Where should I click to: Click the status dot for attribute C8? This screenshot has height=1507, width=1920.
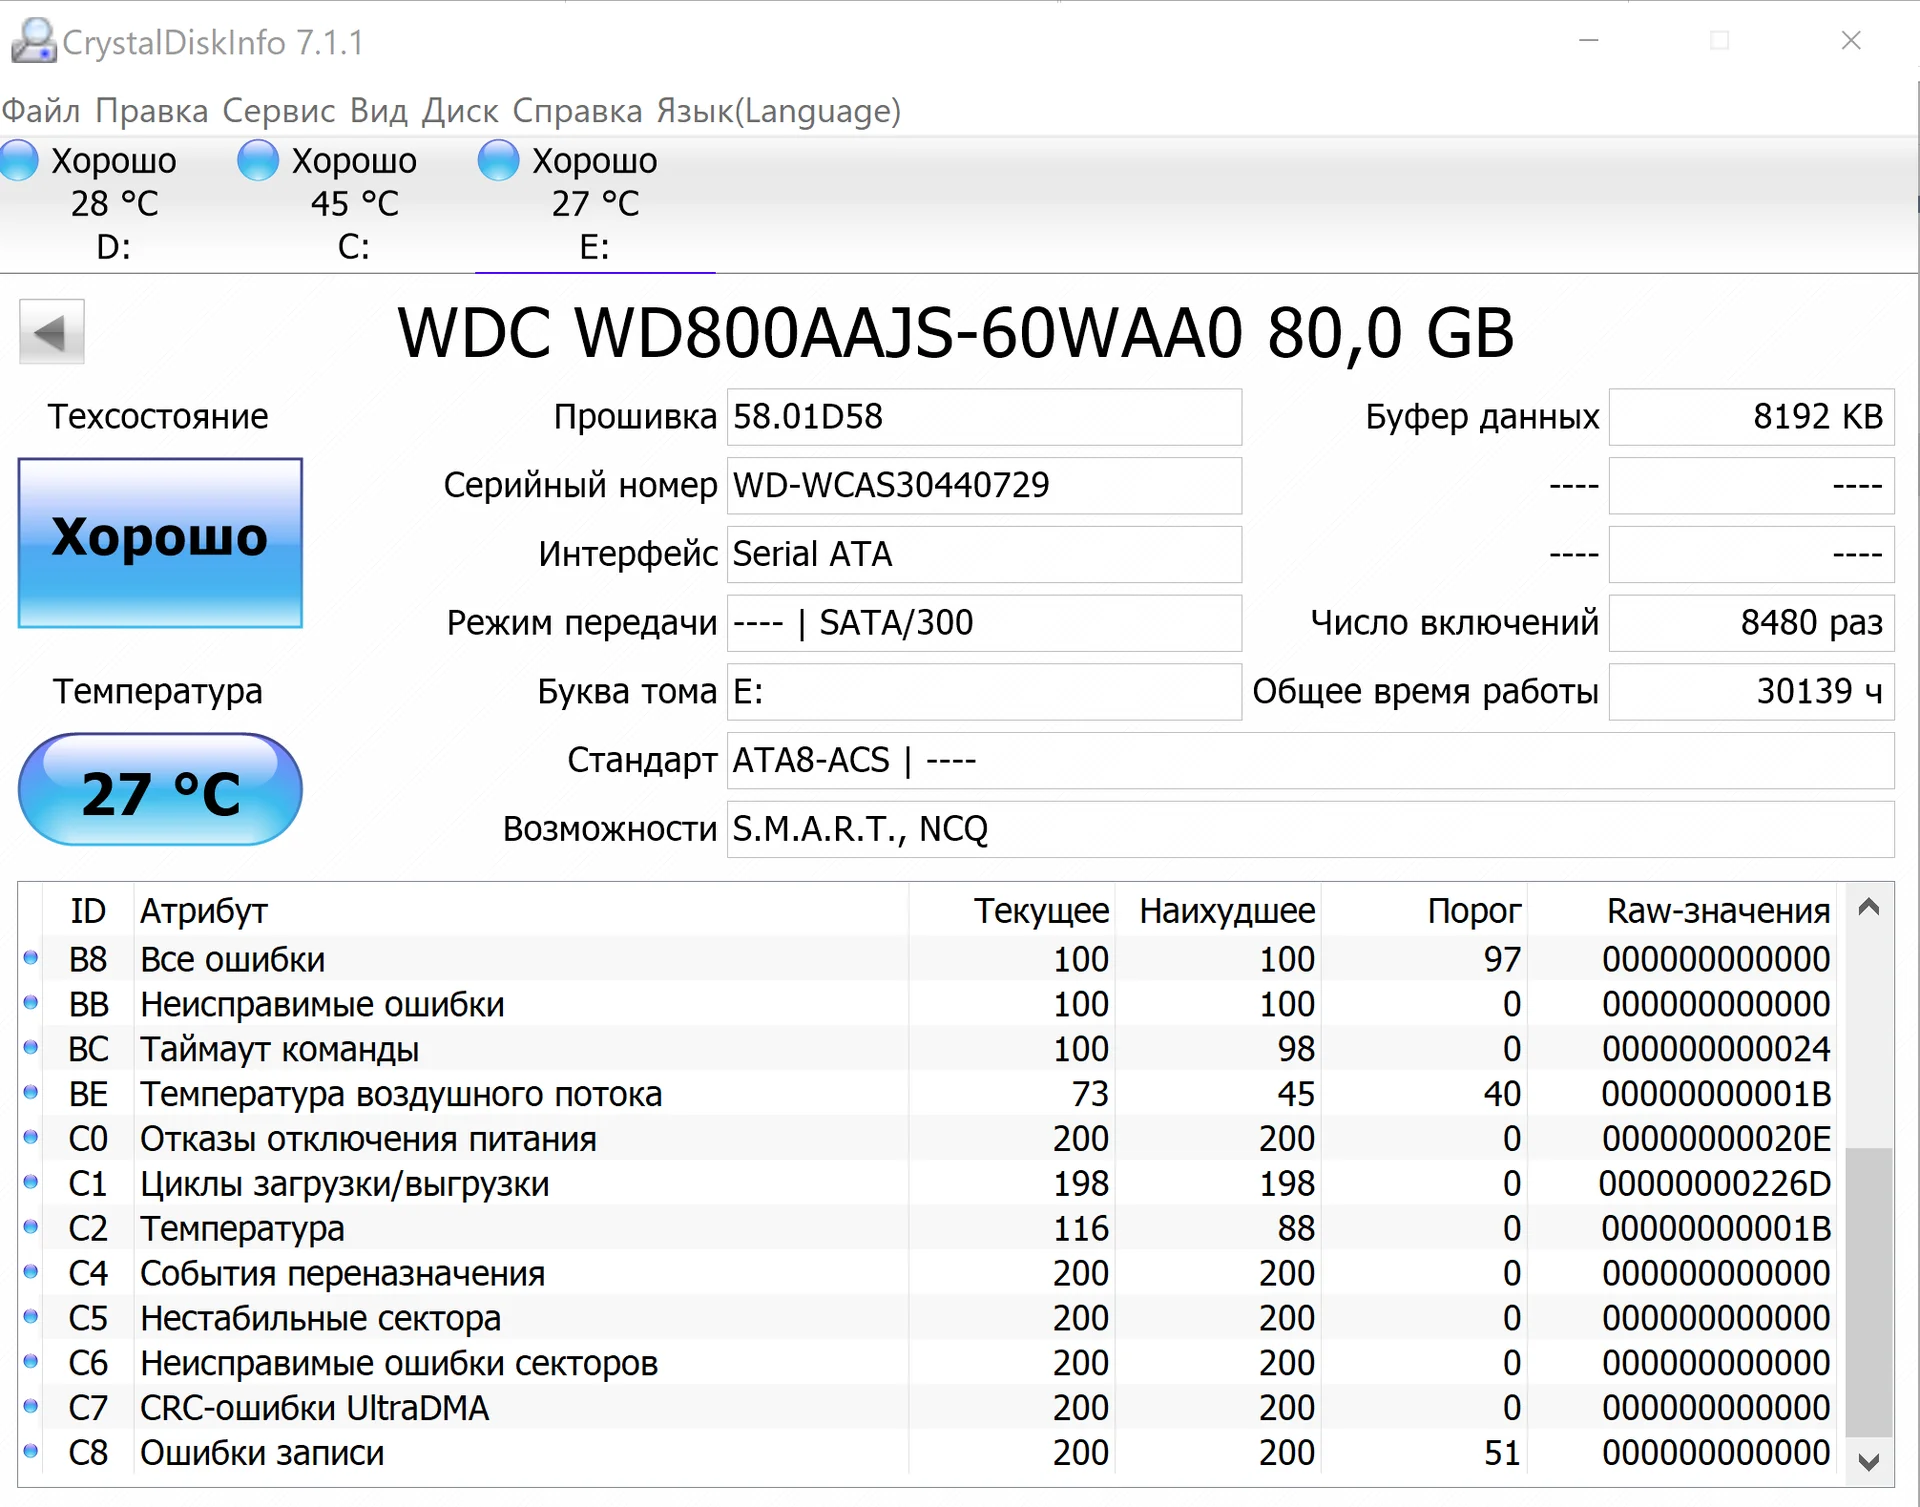(x=31, y=1451)
